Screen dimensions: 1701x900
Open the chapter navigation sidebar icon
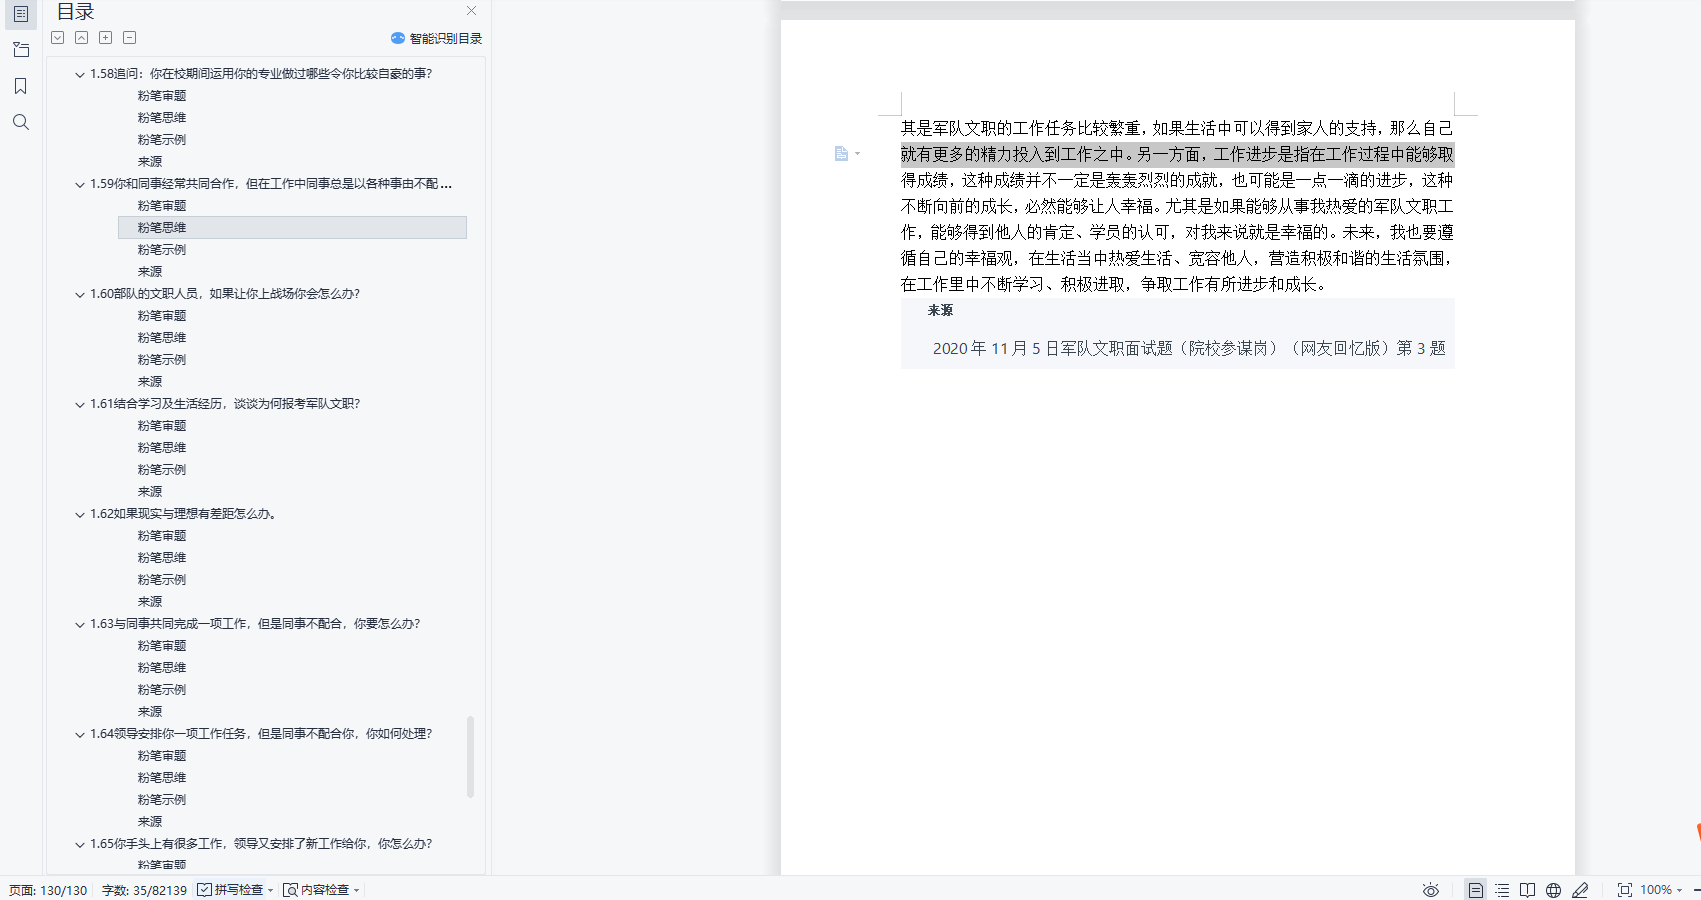coord(20,50)
